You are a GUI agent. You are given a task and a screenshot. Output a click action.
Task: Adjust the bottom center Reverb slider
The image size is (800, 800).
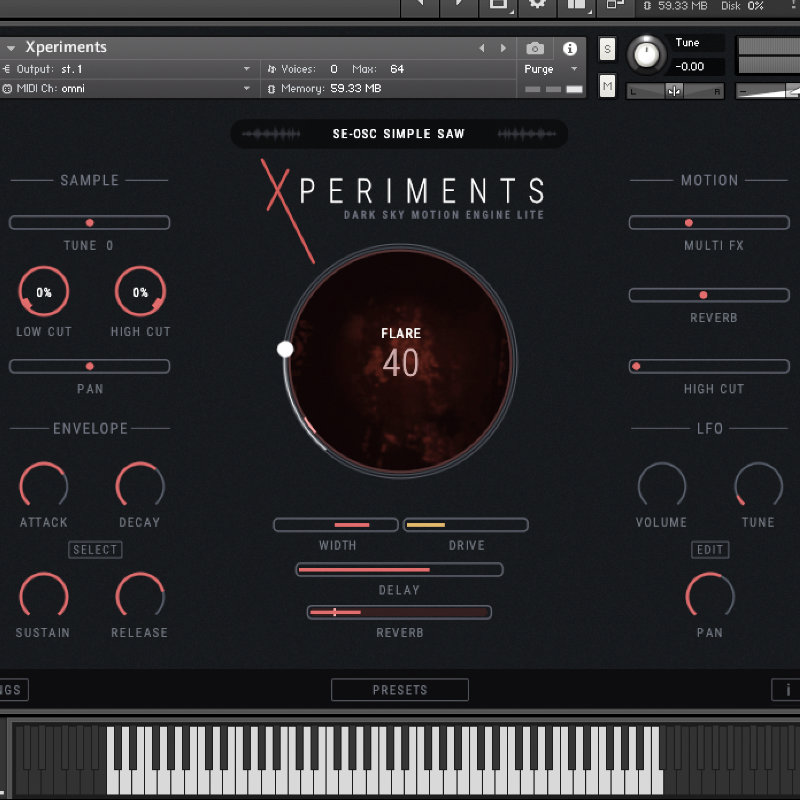[399, 612]
